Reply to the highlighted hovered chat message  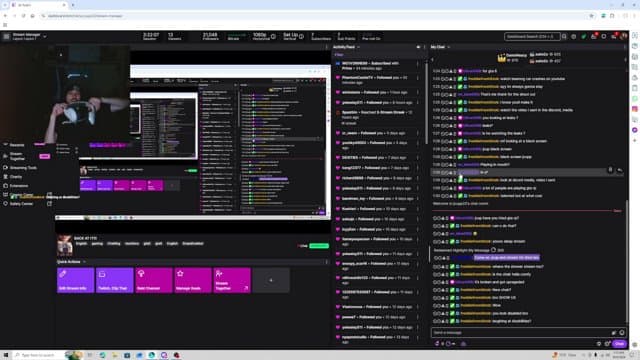coord(620,170)
